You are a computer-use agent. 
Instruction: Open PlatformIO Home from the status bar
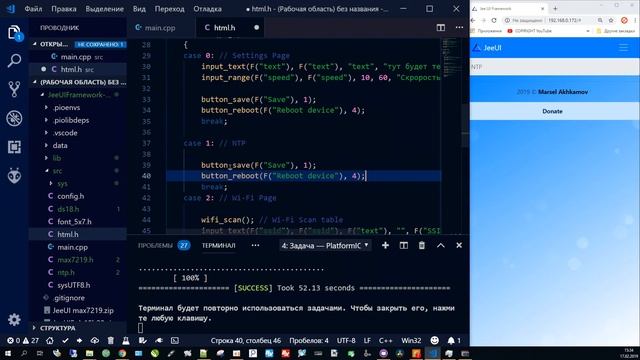(50, 340)
